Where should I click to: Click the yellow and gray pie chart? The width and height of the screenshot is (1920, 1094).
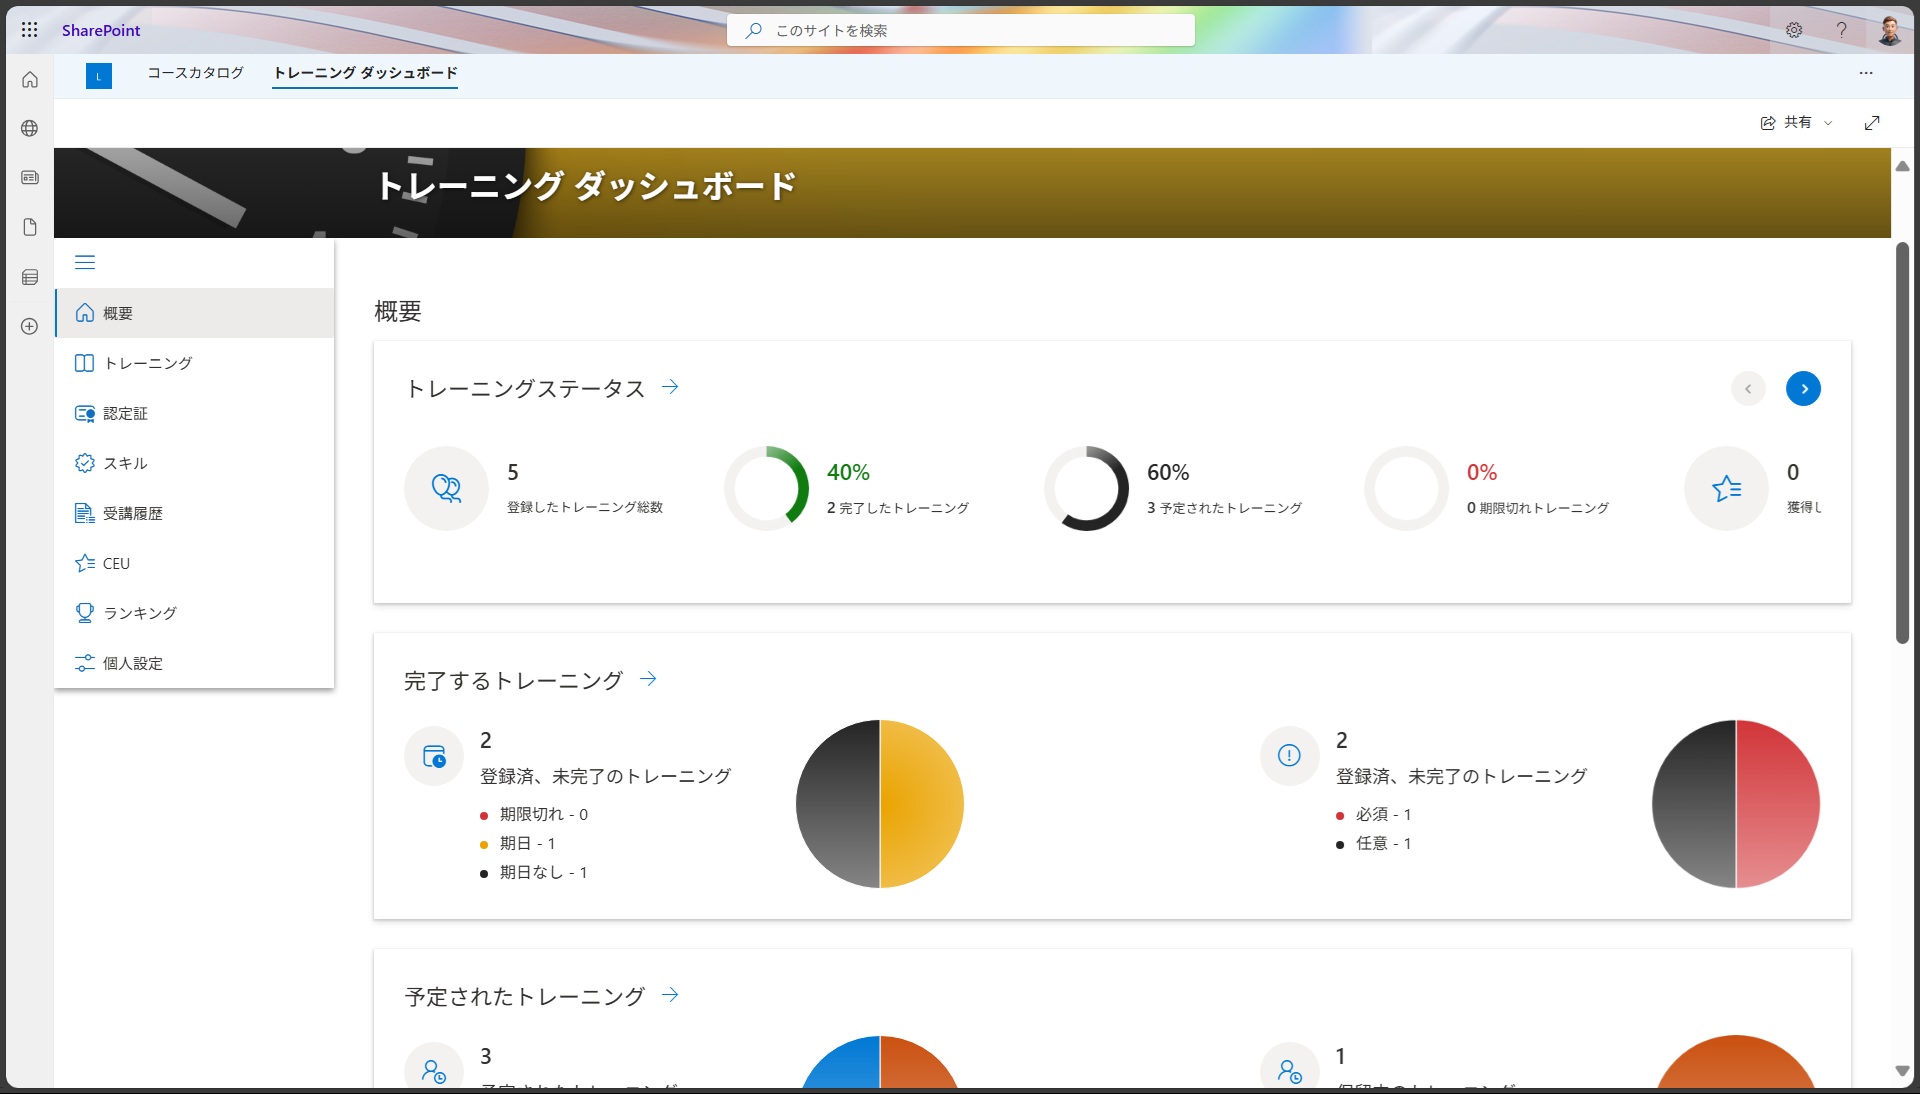pos(880,803)
